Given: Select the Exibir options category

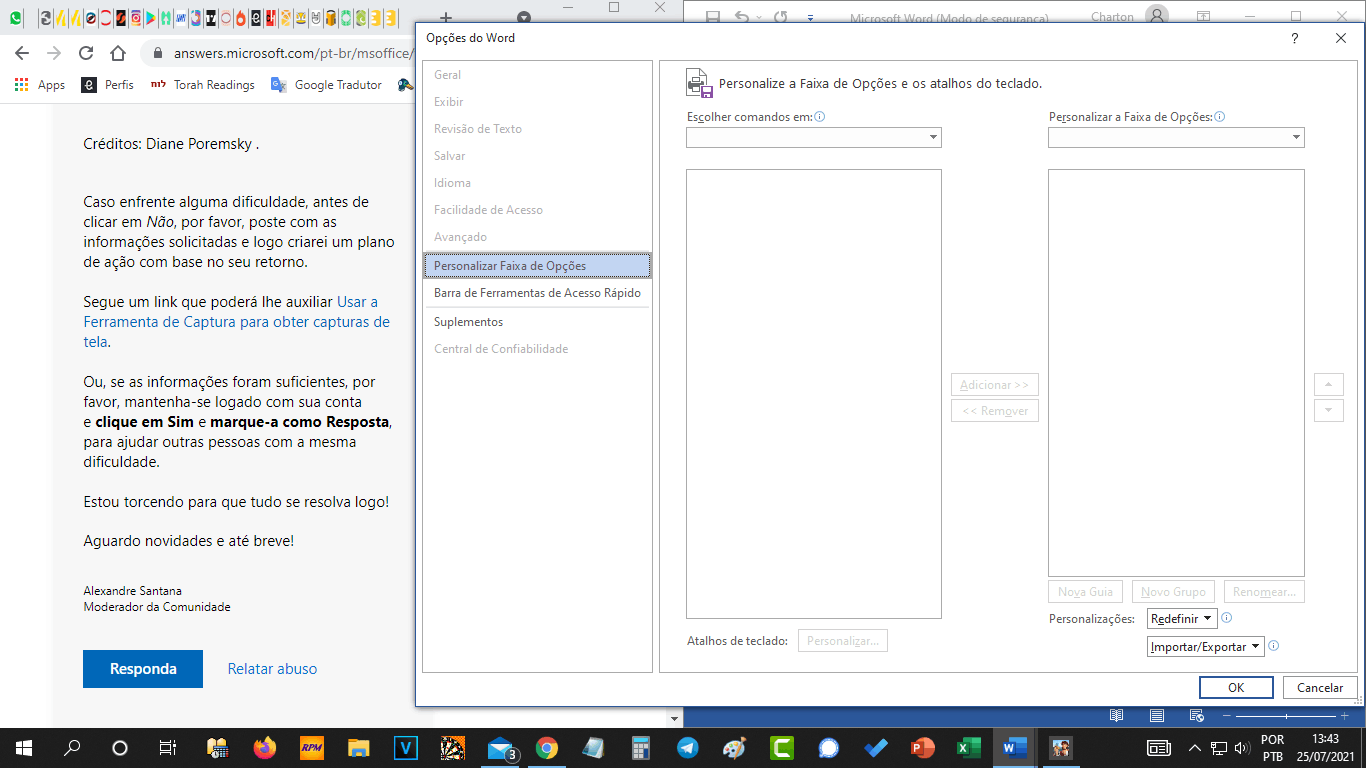Looking at the screenshot, I should click(537, 102).
